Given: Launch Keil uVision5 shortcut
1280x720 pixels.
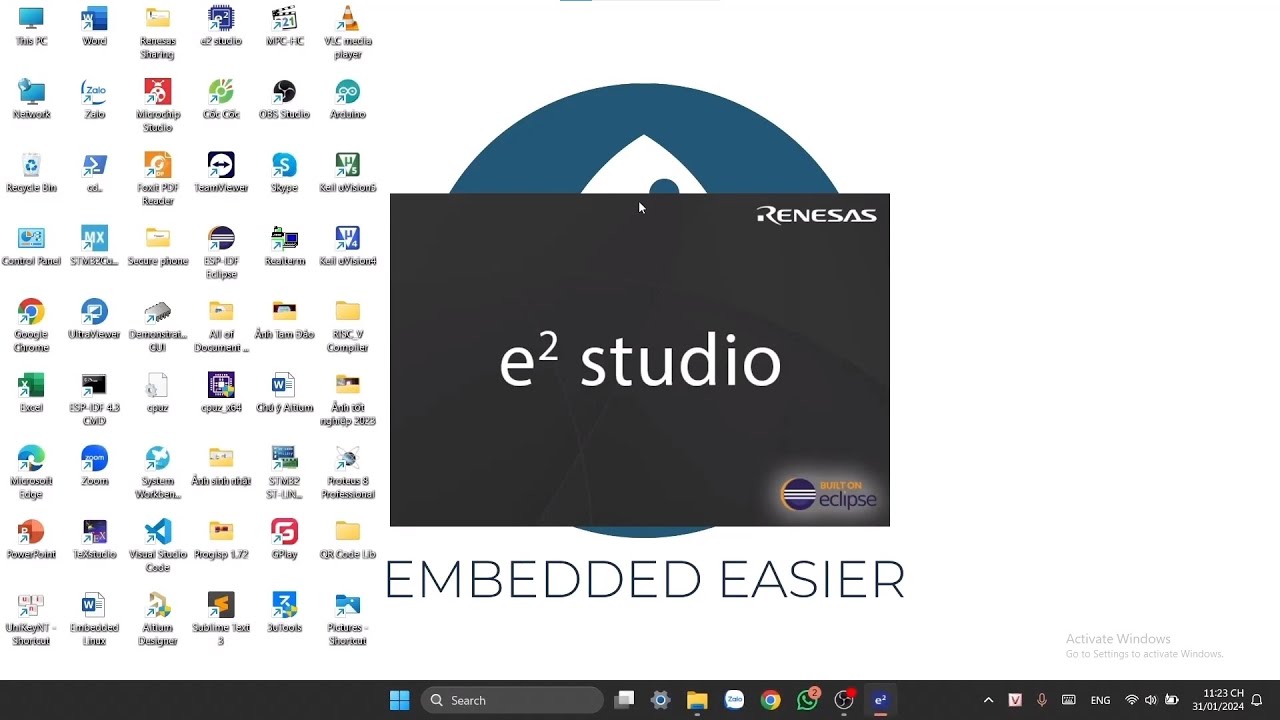Looking at the screenshot, I should 347,172.
